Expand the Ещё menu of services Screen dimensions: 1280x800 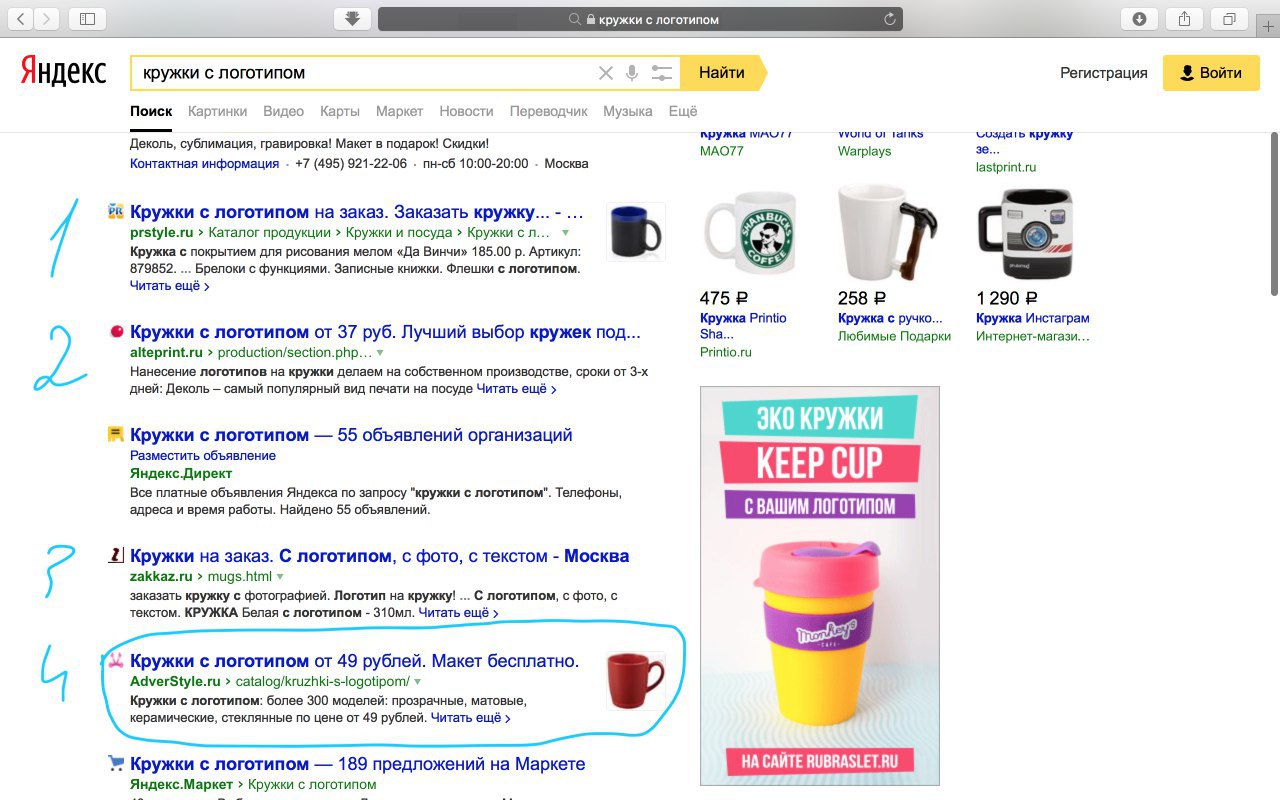click(x=683, y=111)
